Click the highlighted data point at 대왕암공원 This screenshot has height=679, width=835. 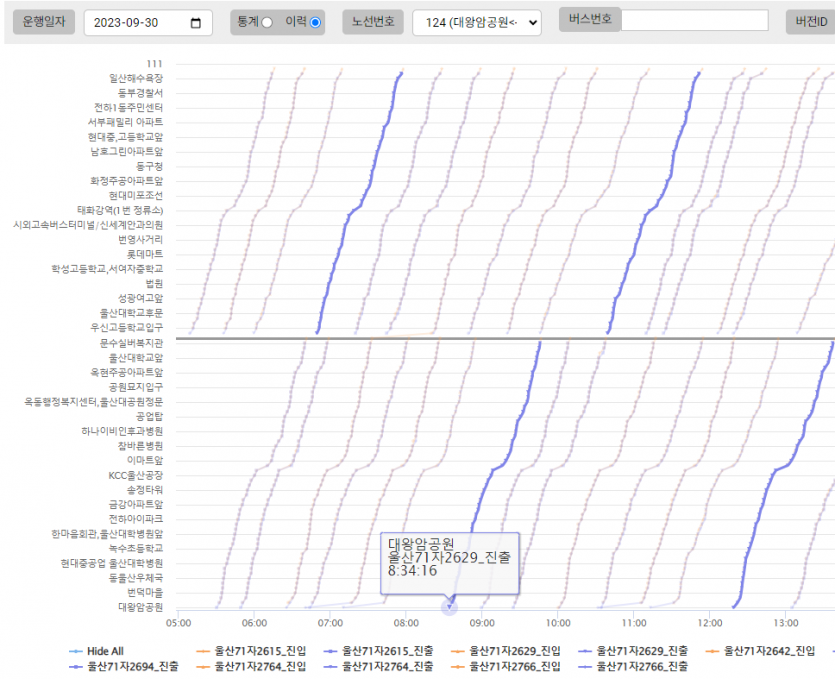(x=449, y=606)
